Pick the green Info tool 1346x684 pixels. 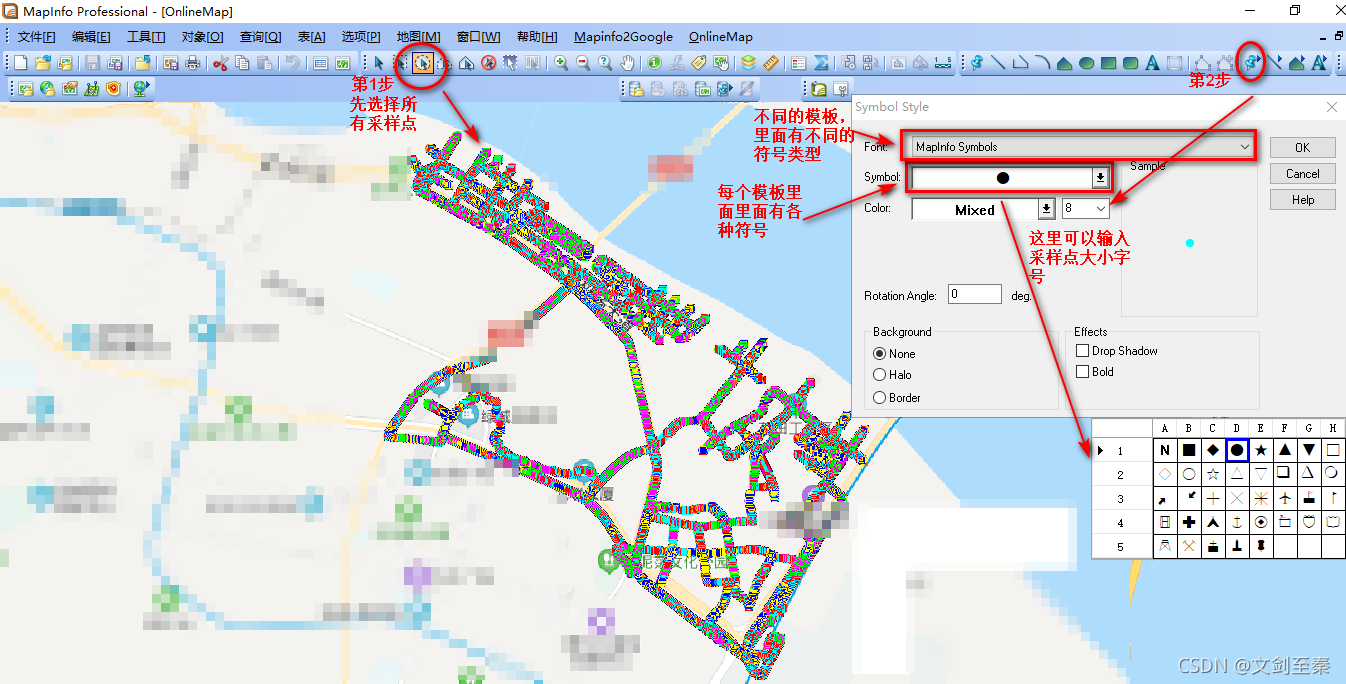654,62
